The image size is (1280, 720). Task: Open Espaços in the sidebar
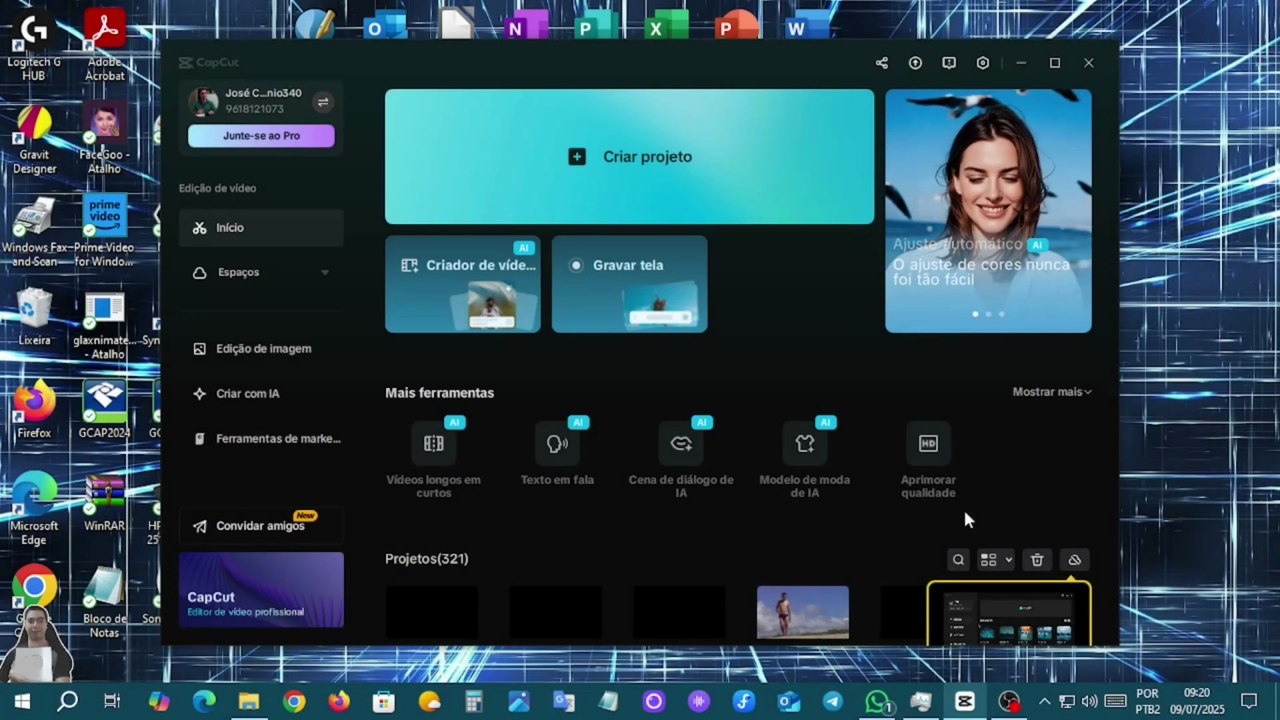pos(261,272)
